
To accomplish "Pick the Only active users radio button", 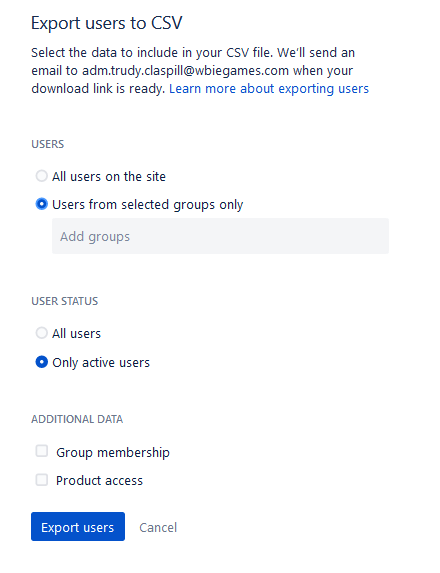I will click(x=42, y=362).
